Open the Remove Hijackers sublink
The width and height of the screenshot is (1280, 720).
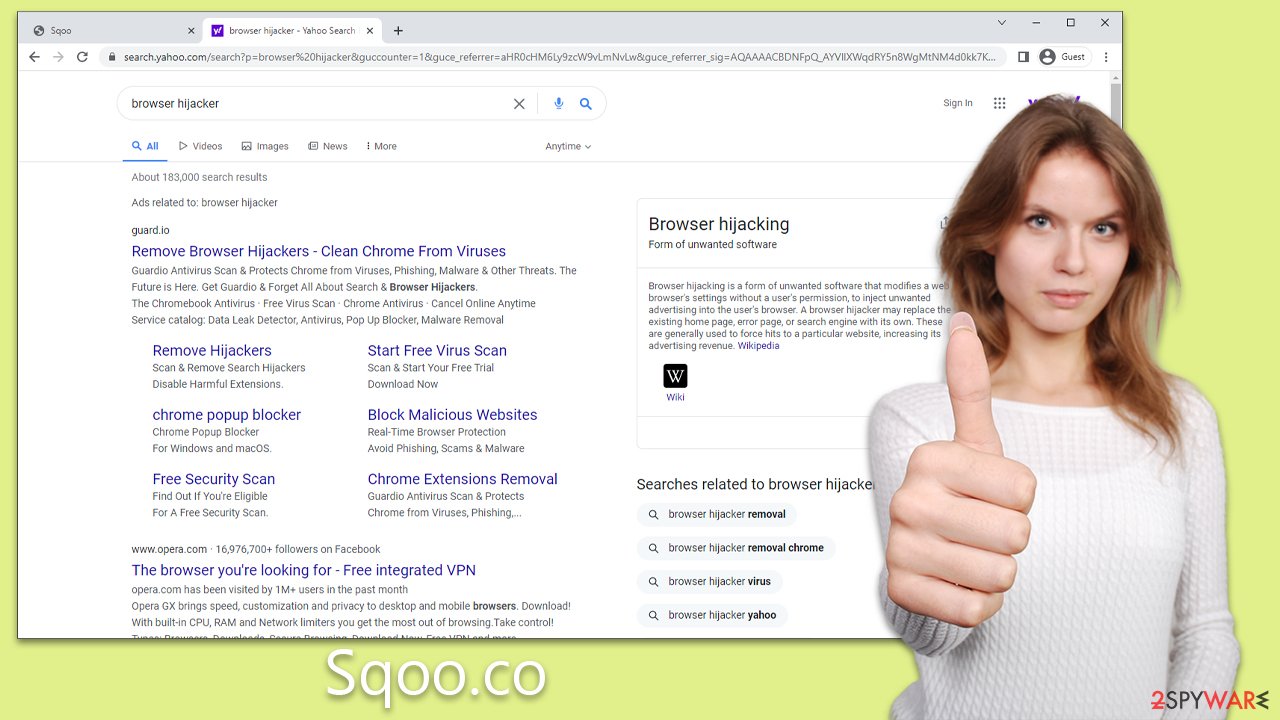(212, 350)
